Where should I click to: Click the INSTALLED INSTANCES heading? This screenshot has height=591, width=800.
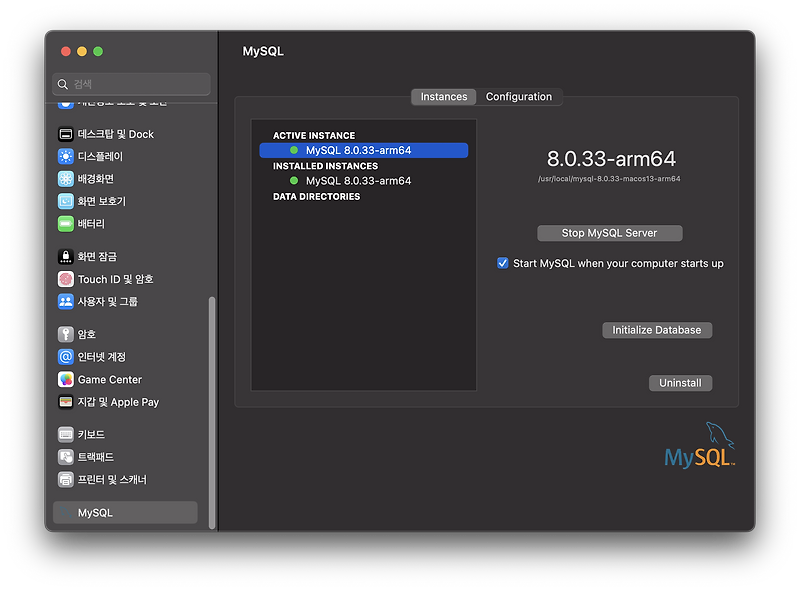(326, 166)
